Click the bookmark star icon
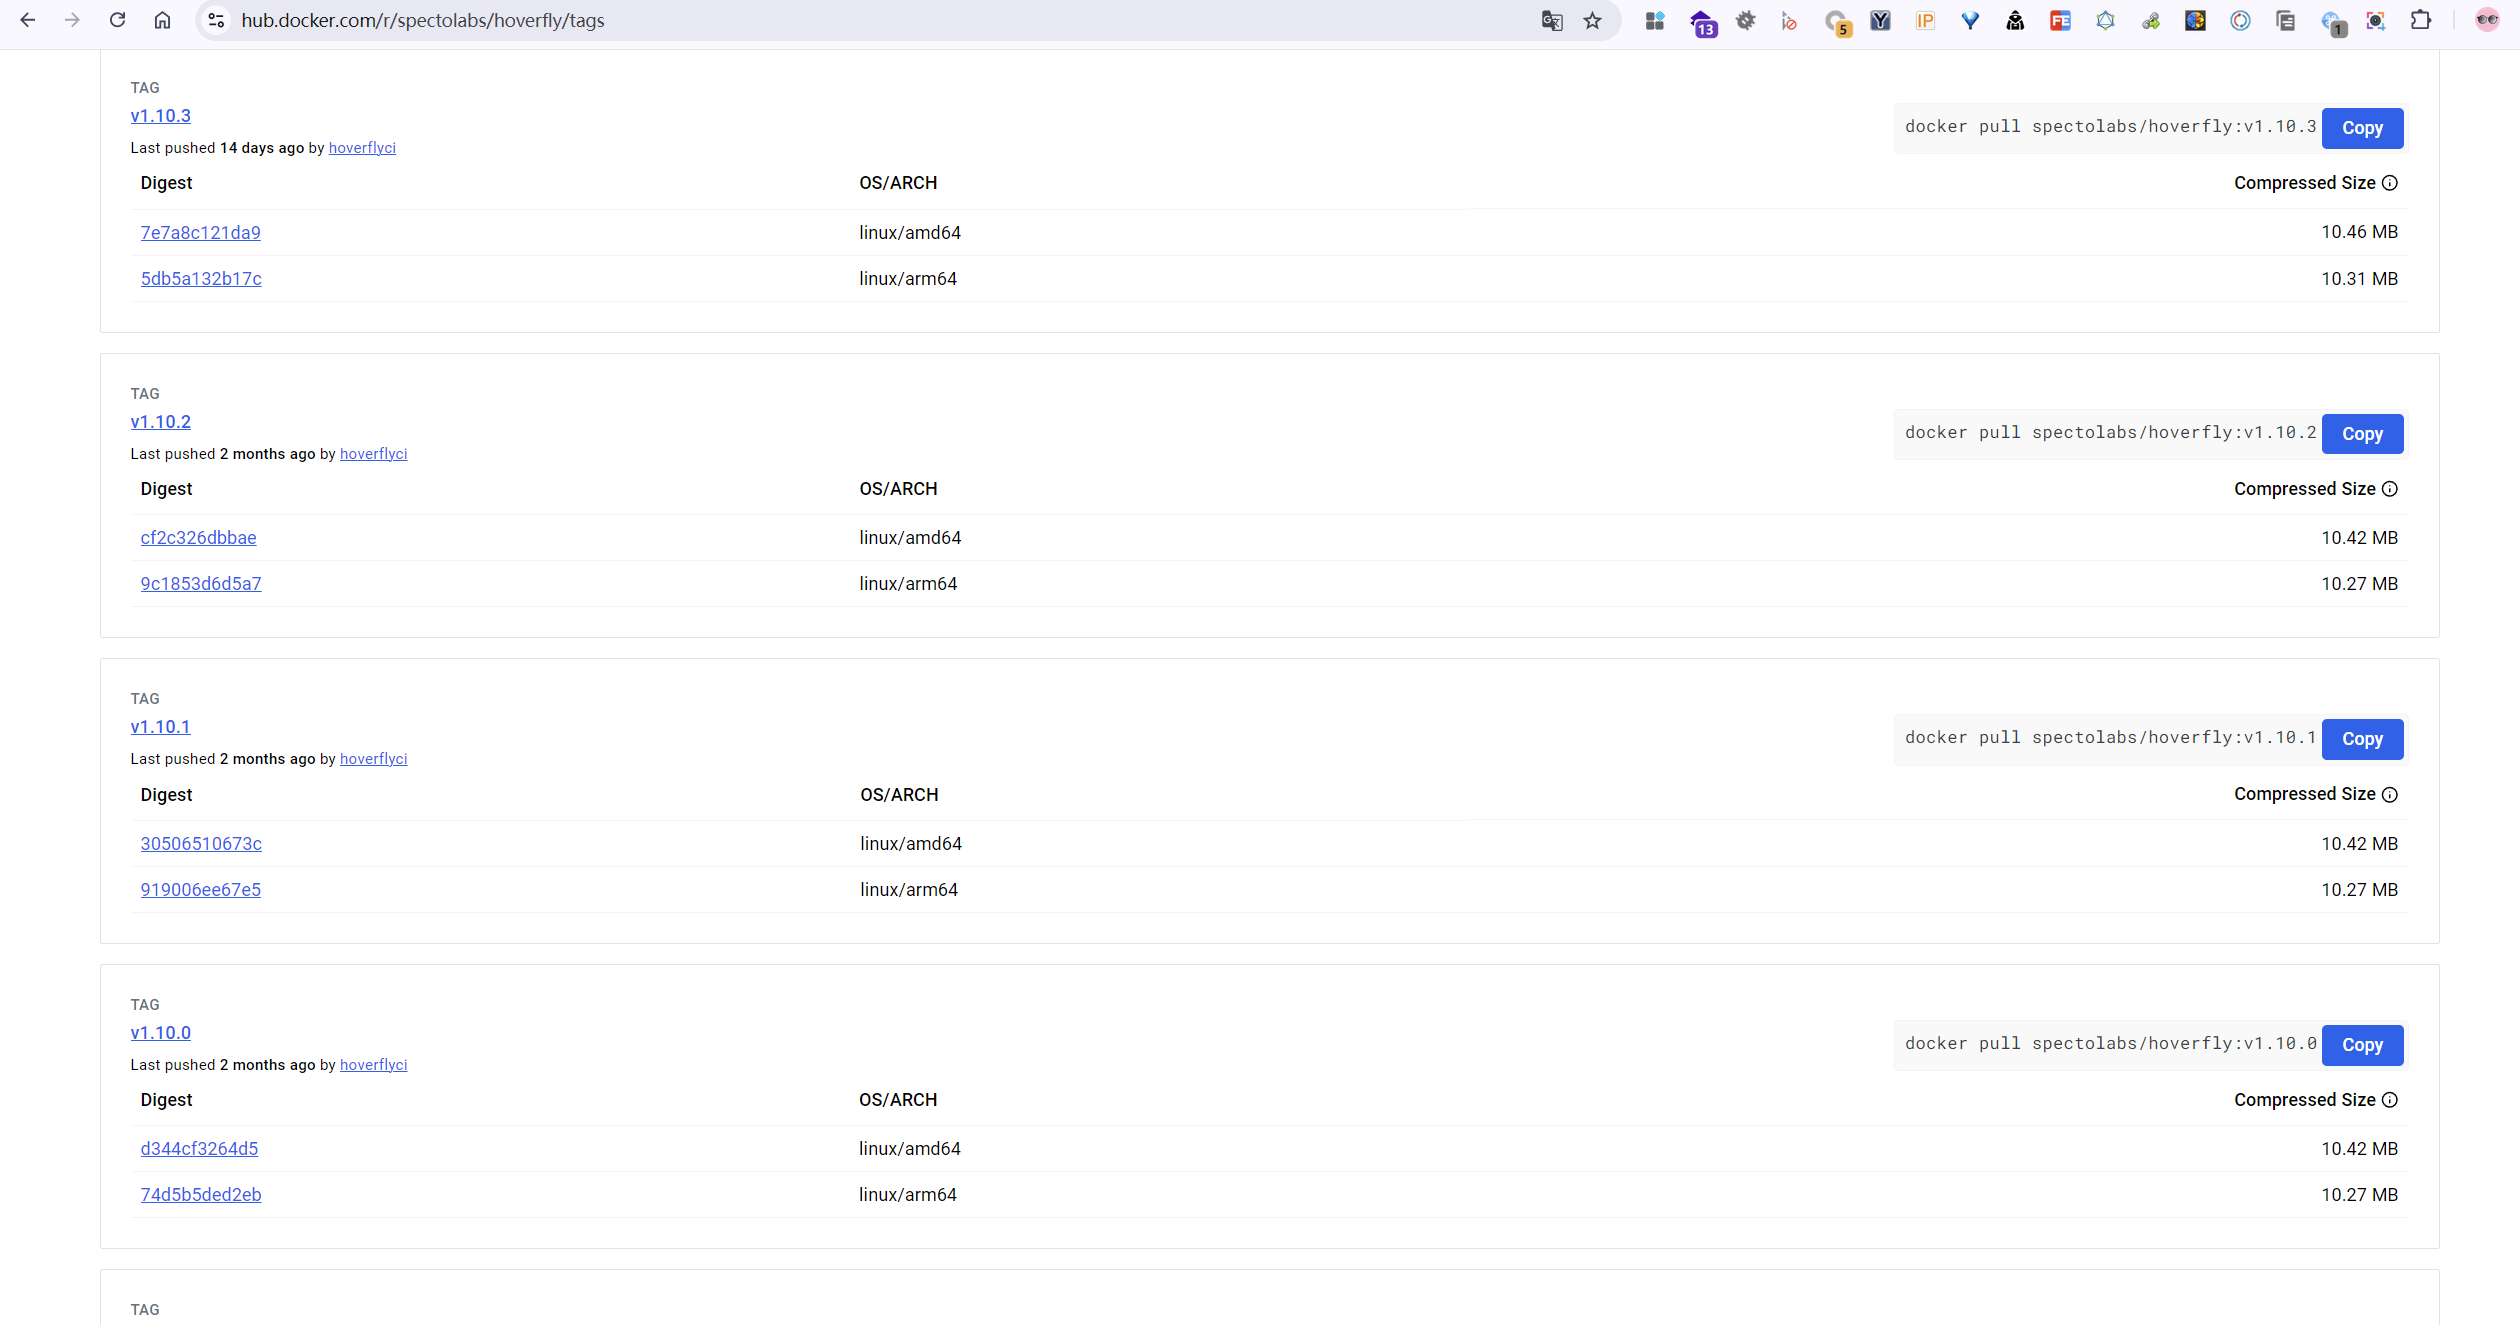Image resolution: width=2520 pixels, height=1325 pixels. (1592, 20)
